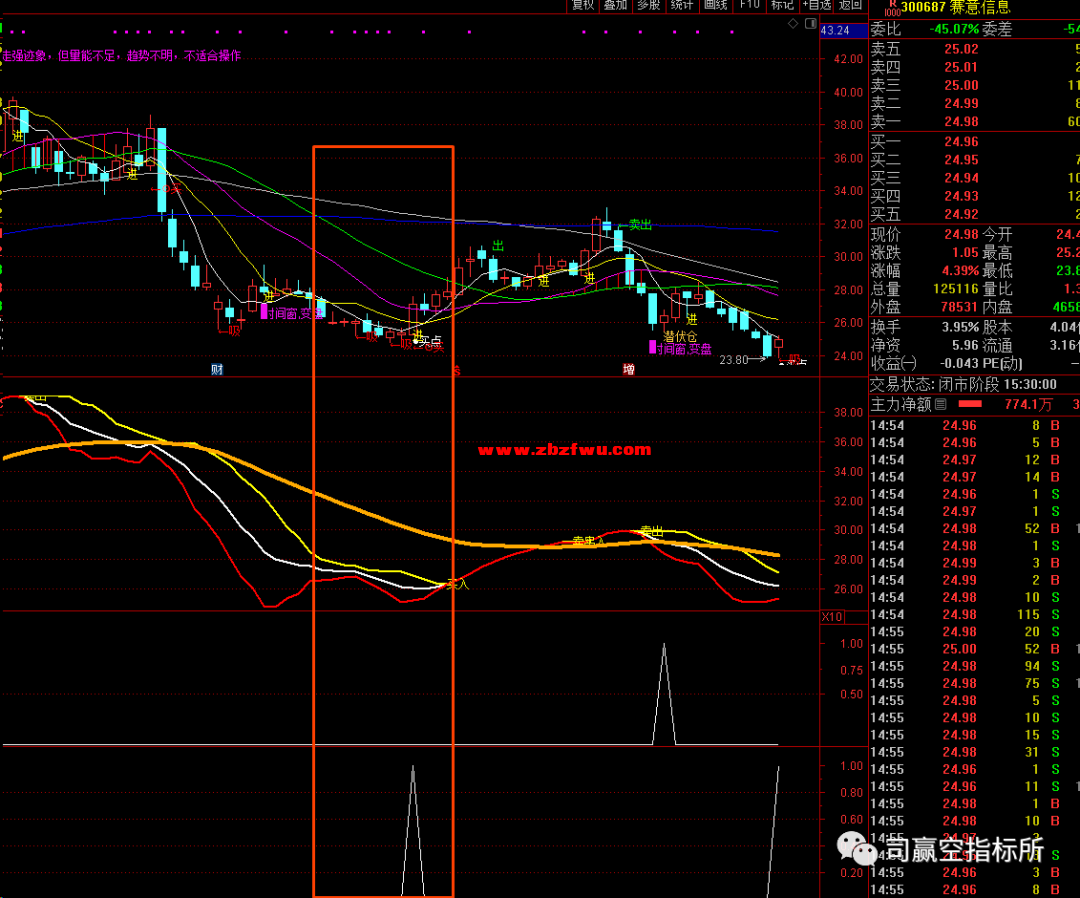
Task: Click the PE(动) label
Action: [x=1002, y=364]
